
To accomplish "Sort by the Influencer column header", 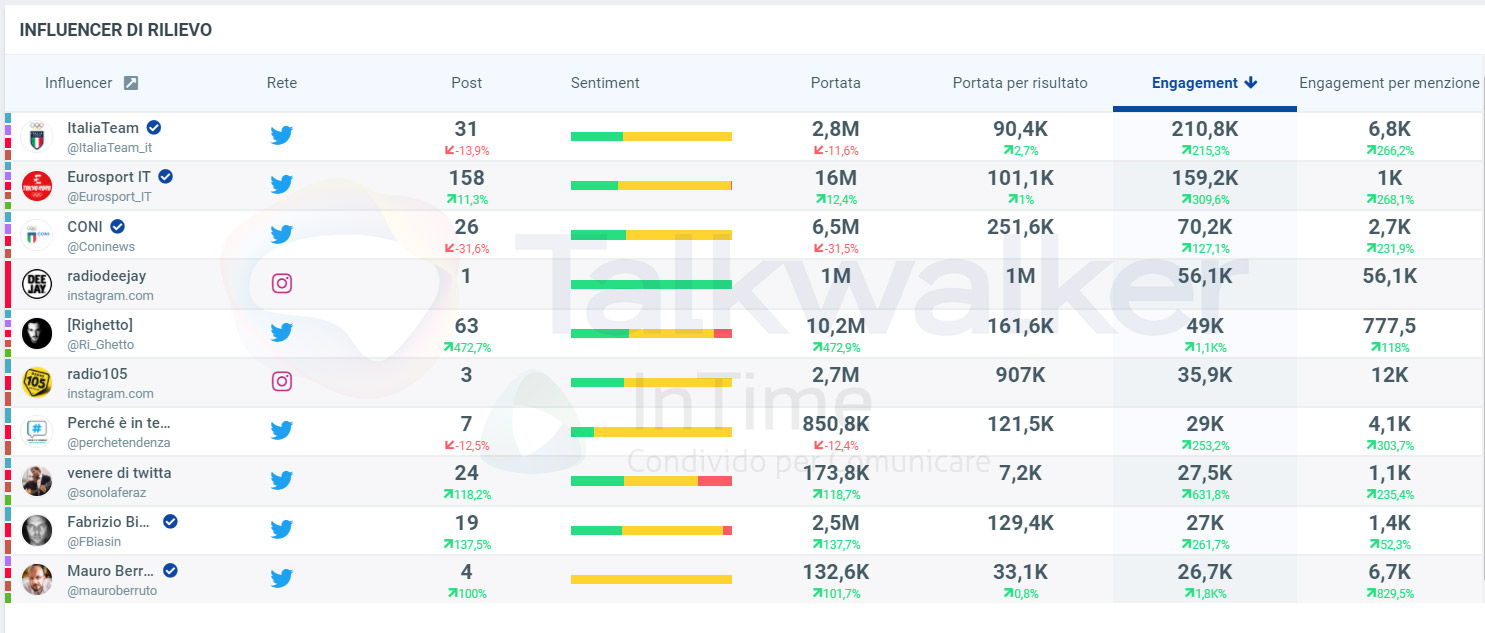I will (79, 83).
